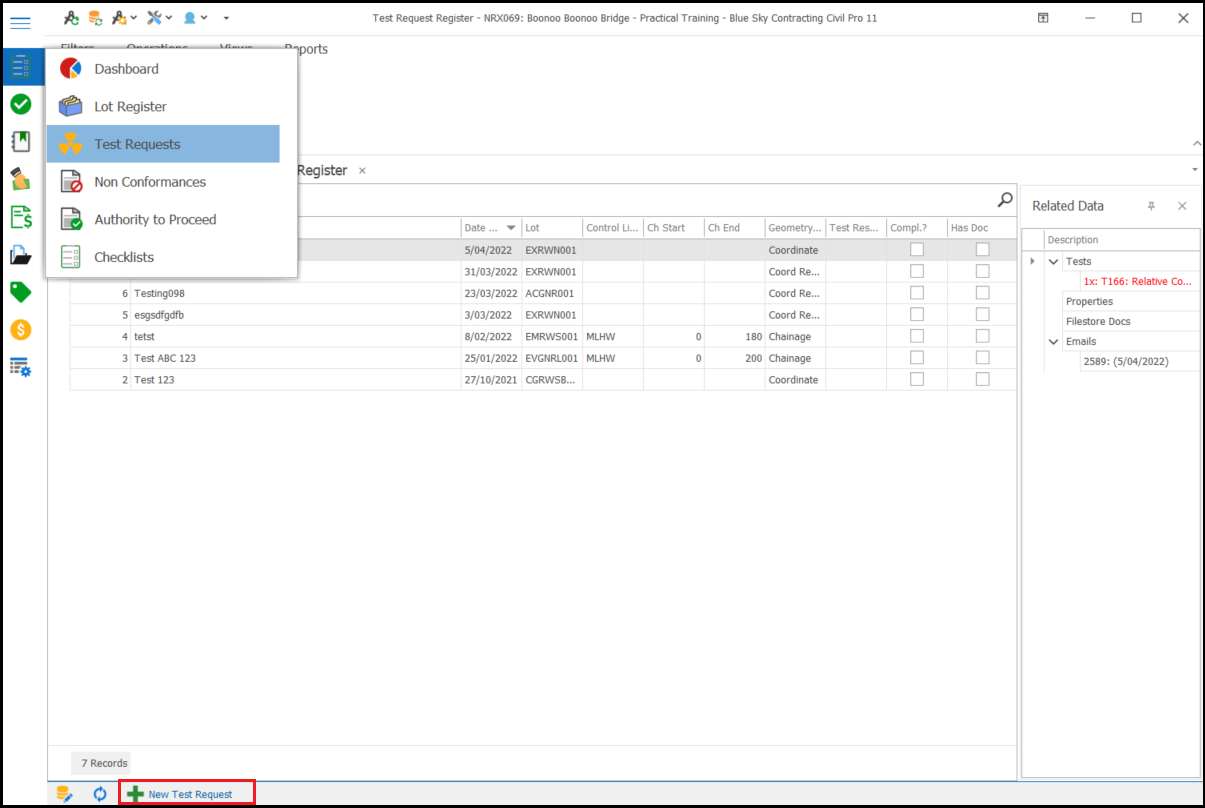The image size is (1205, 808).
Task: Collapse the Emails tree node
Action: pos(1053,342)
